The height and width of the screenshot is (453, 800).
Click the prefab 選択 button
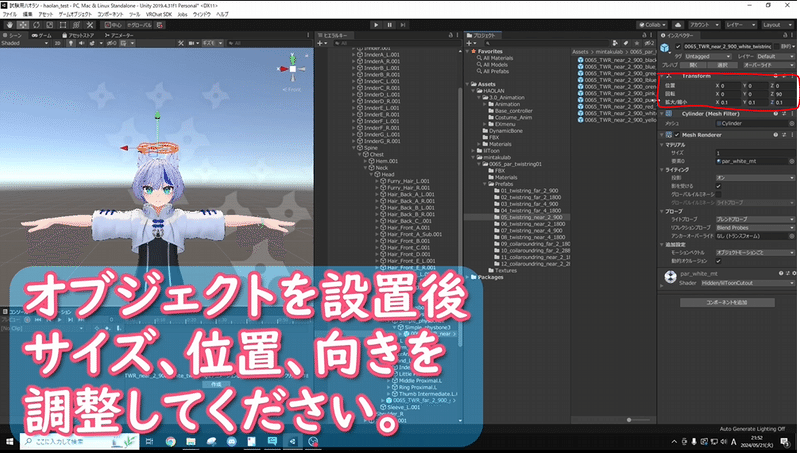pyautogui.click(x=722, y=65)
